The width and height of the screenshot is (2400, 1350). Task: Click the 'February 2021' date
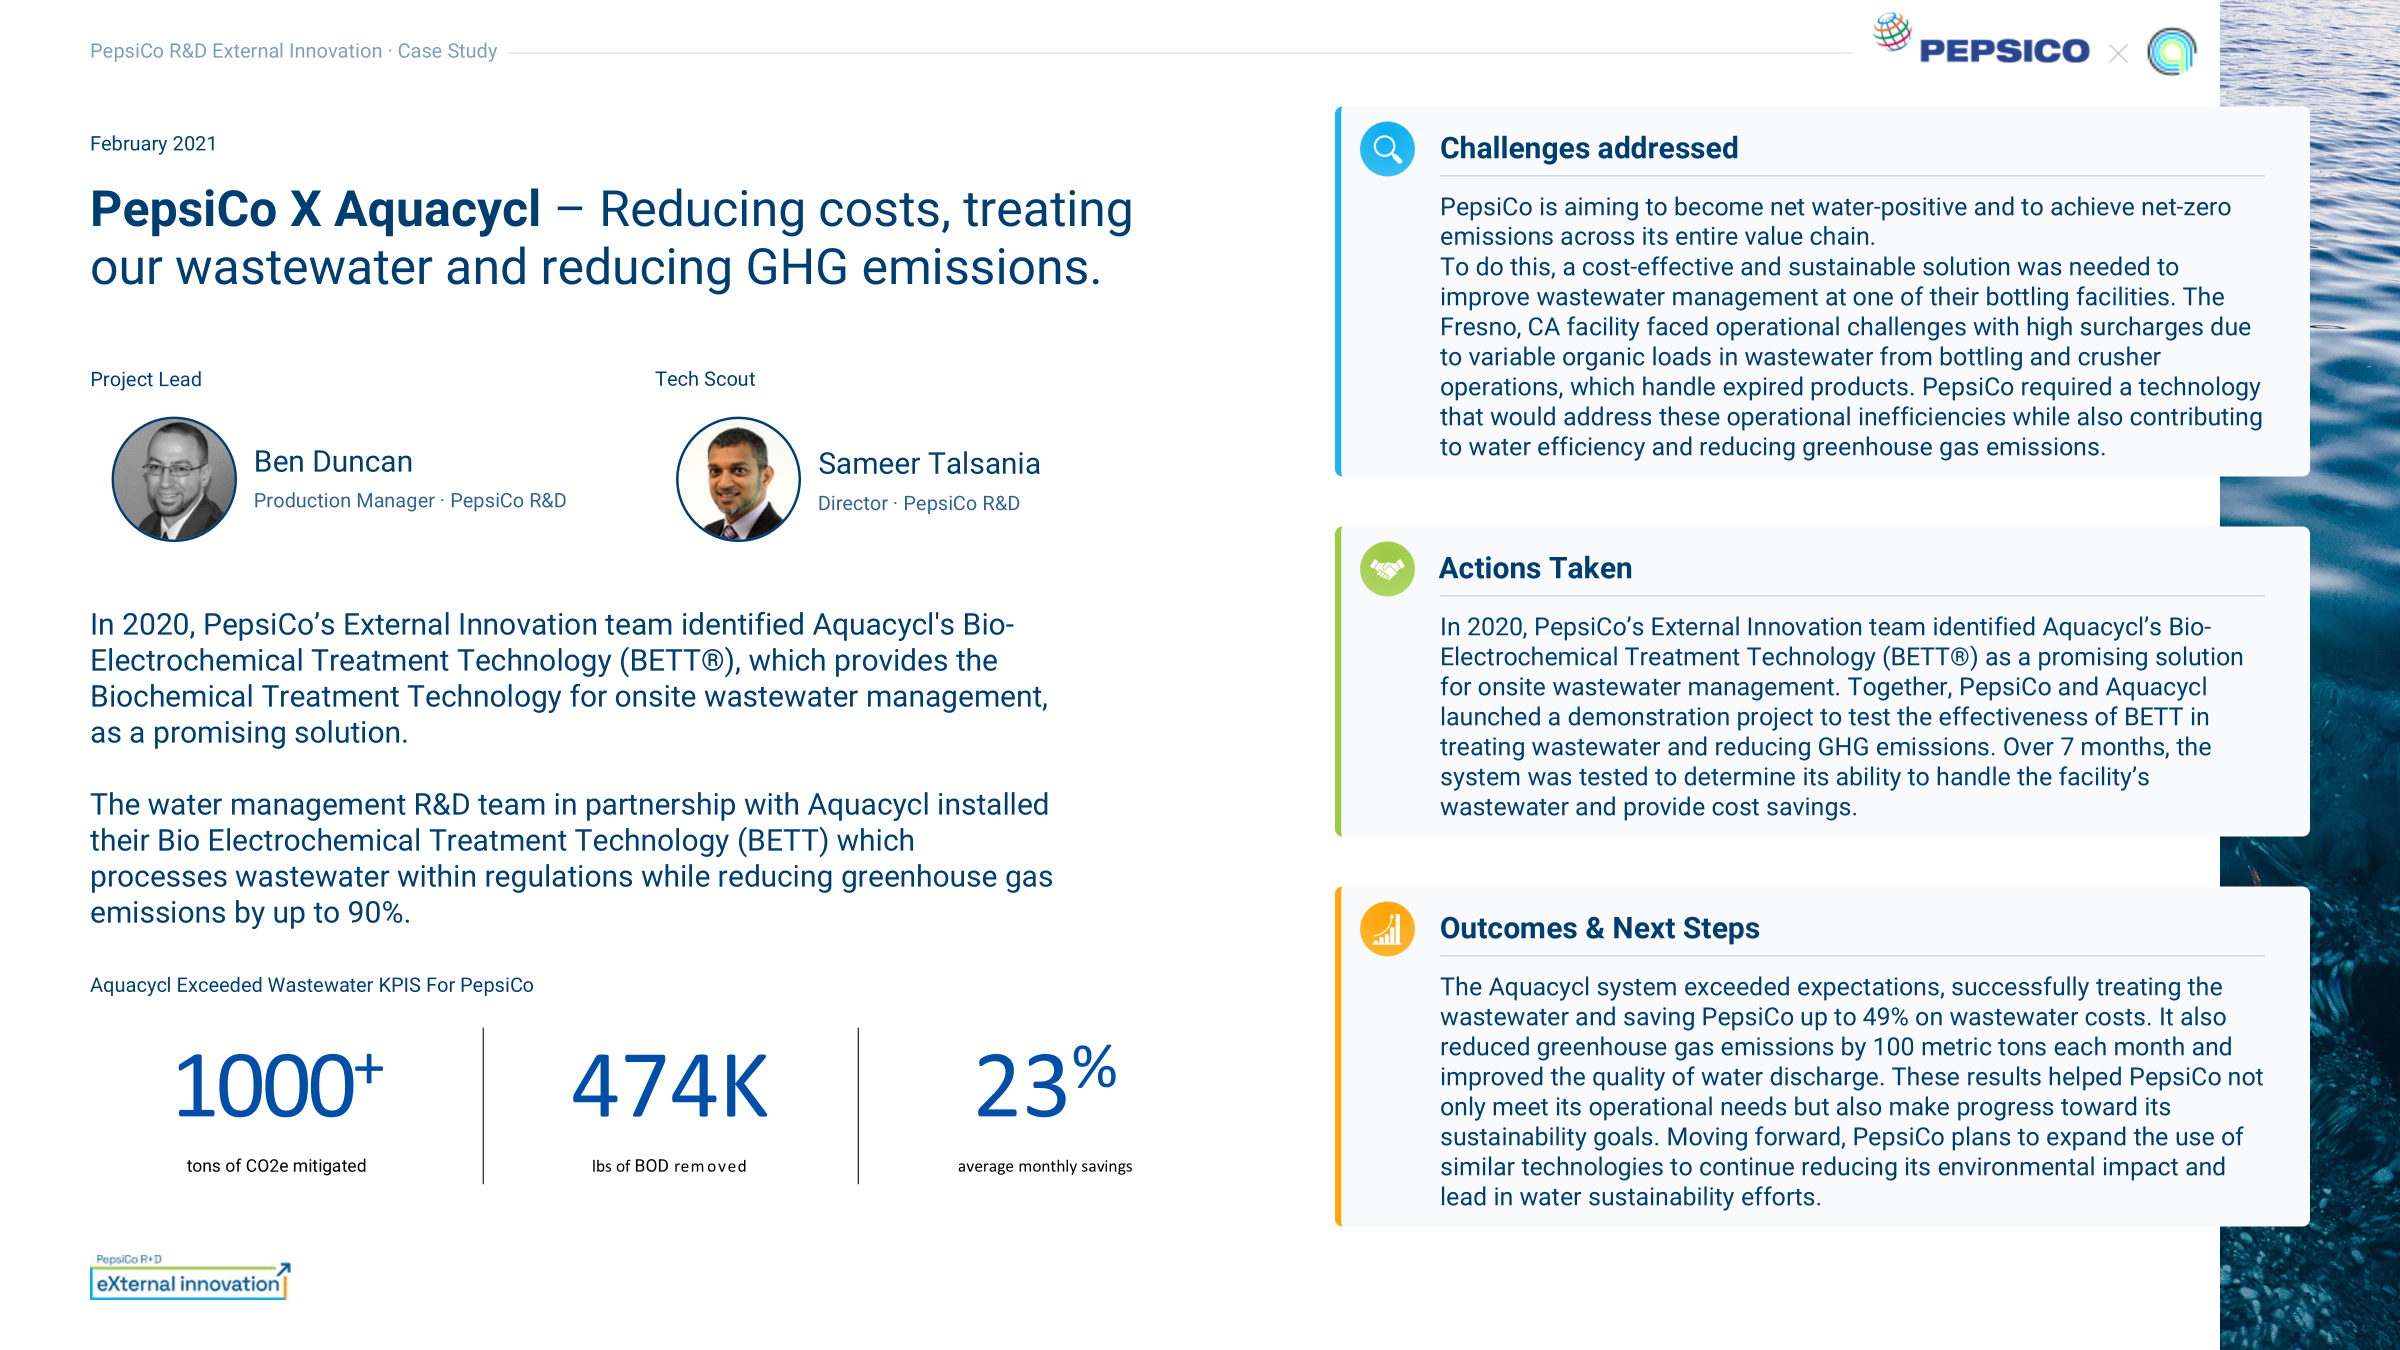point(153,143)
